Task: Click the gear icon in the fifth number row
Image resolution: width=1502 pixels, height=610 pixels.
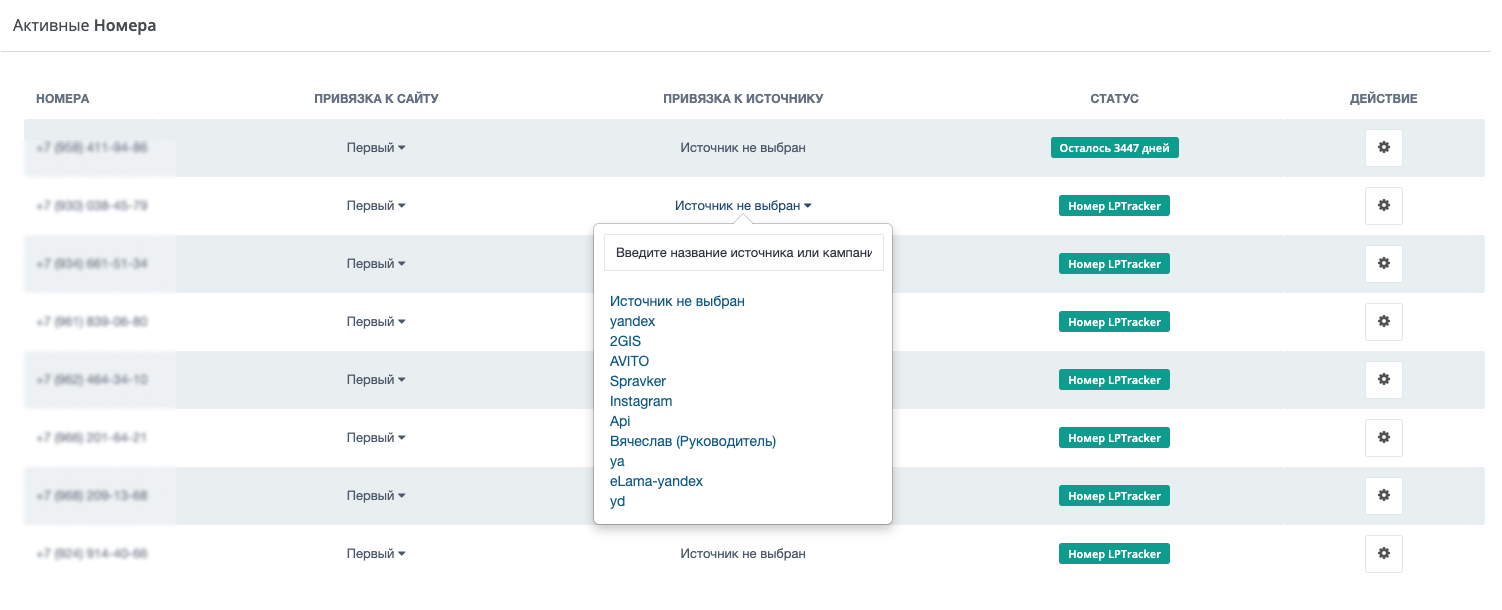Action: click(1384, 380)
